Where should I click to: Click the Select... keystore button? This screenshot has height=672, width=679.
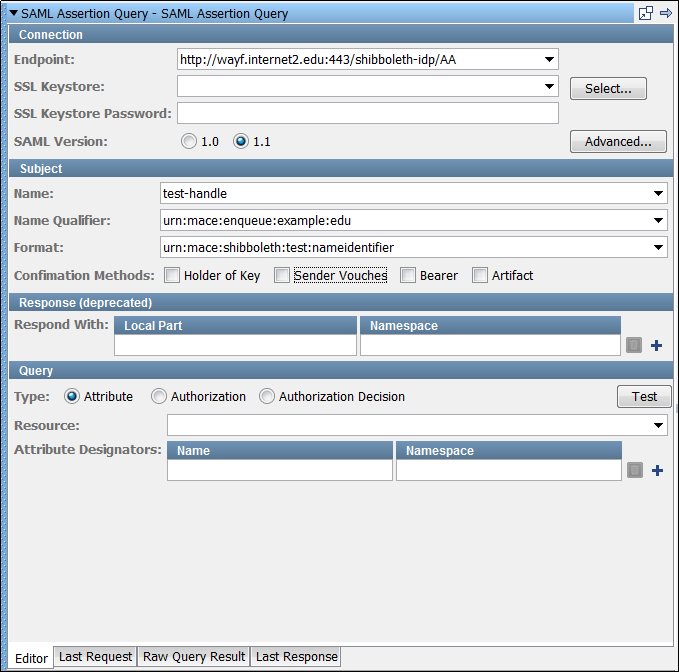(x=608, y=88)
